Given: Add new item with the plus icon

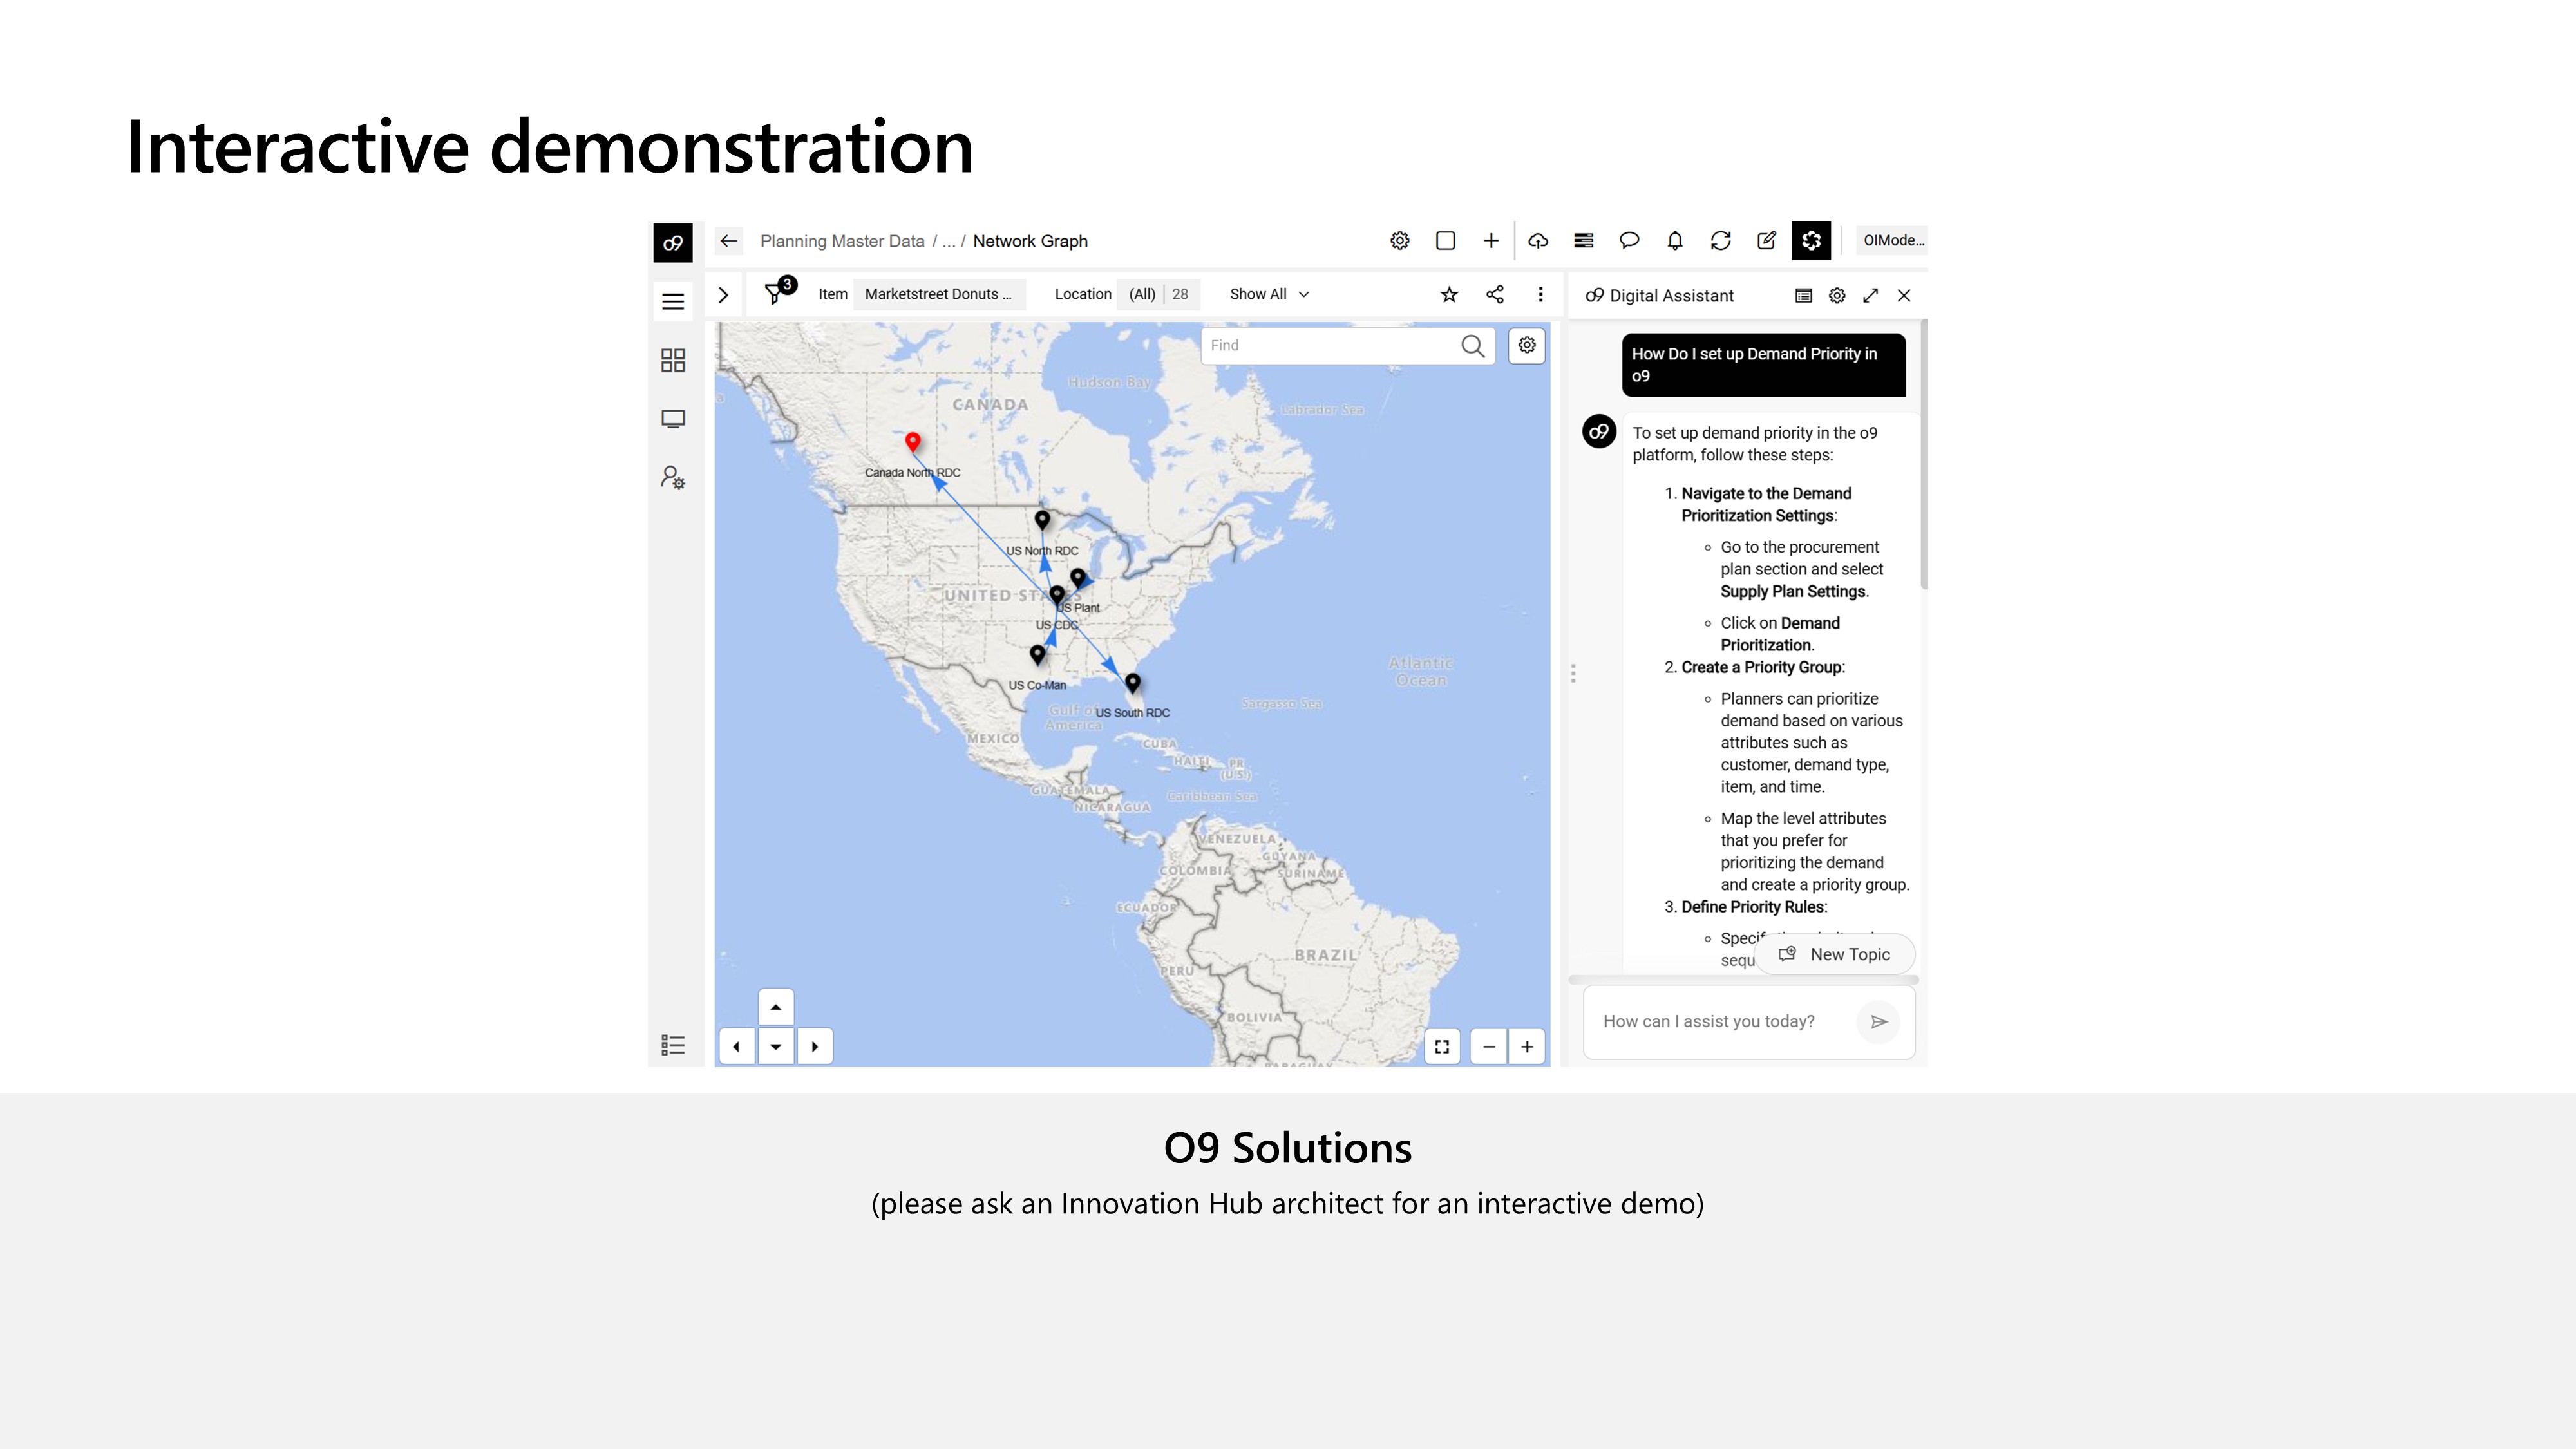Looking at the screenshot, I should pos(1491,240).
